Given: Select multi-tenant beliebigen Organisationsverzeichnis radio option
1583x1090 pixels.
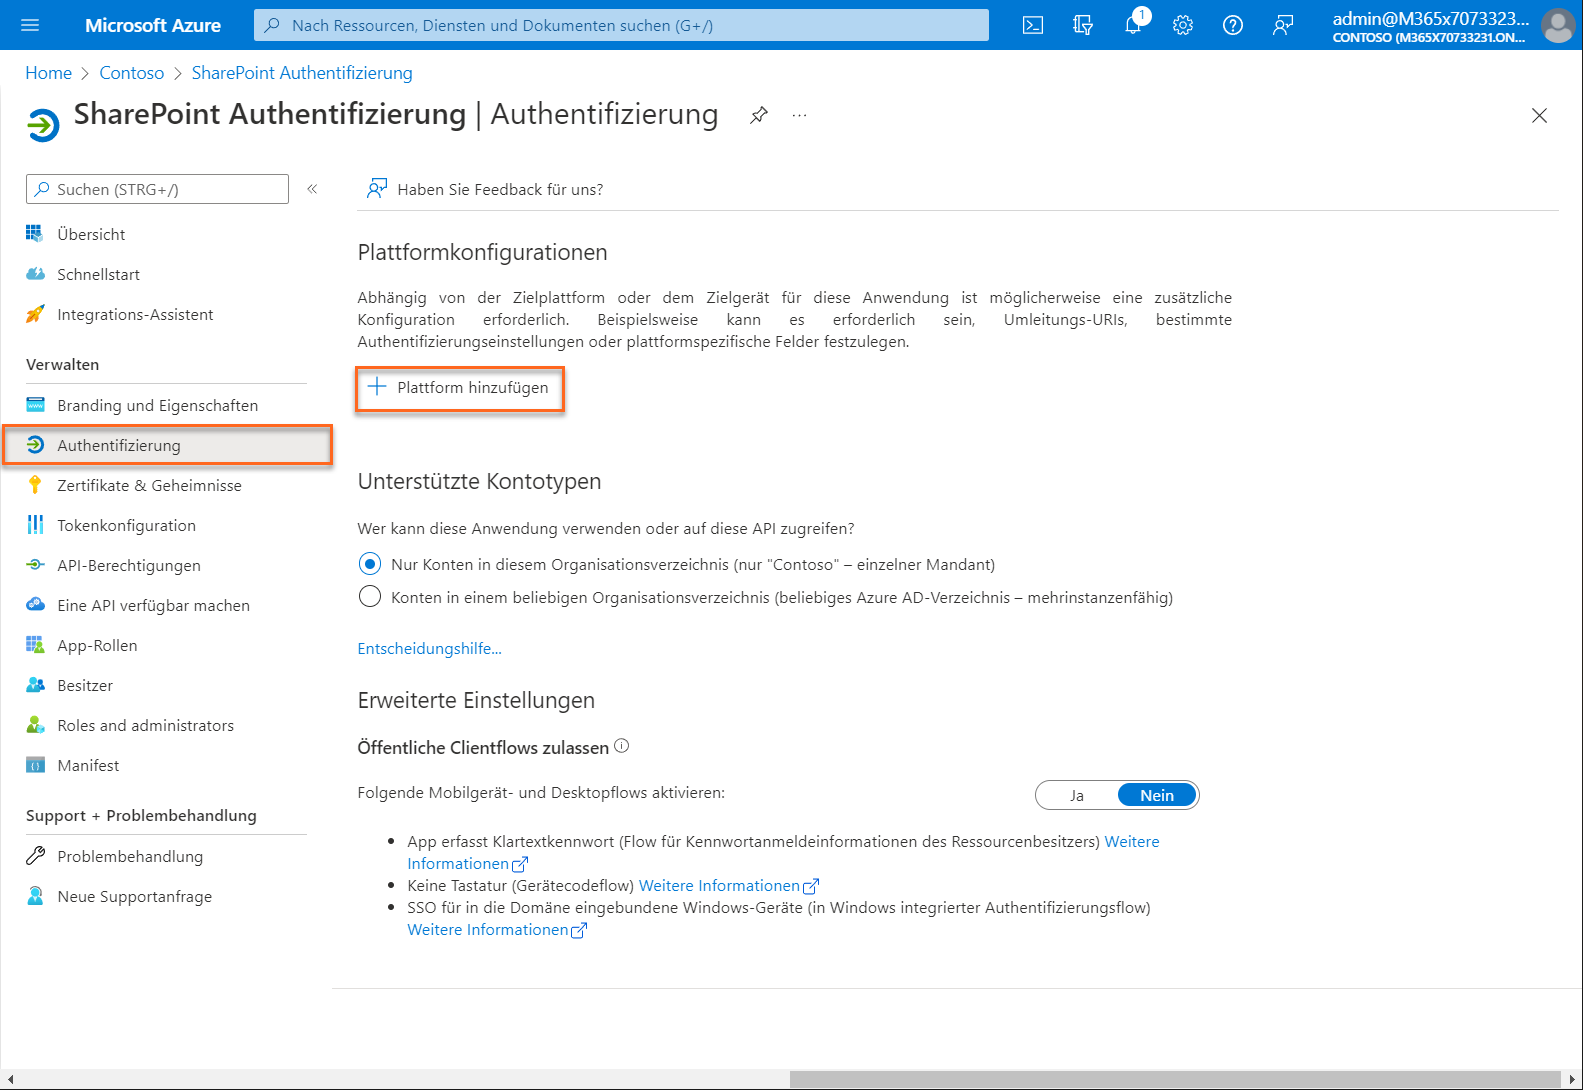Looking at the screenshot, I should click(370, 597).
